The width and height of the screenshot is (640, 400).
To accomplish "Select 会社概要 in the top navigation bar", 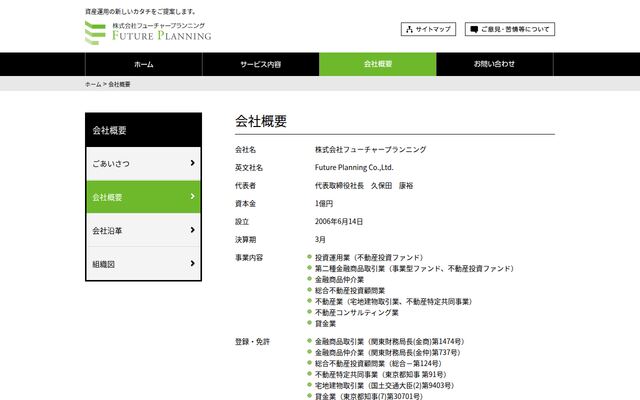I will 378,64.
